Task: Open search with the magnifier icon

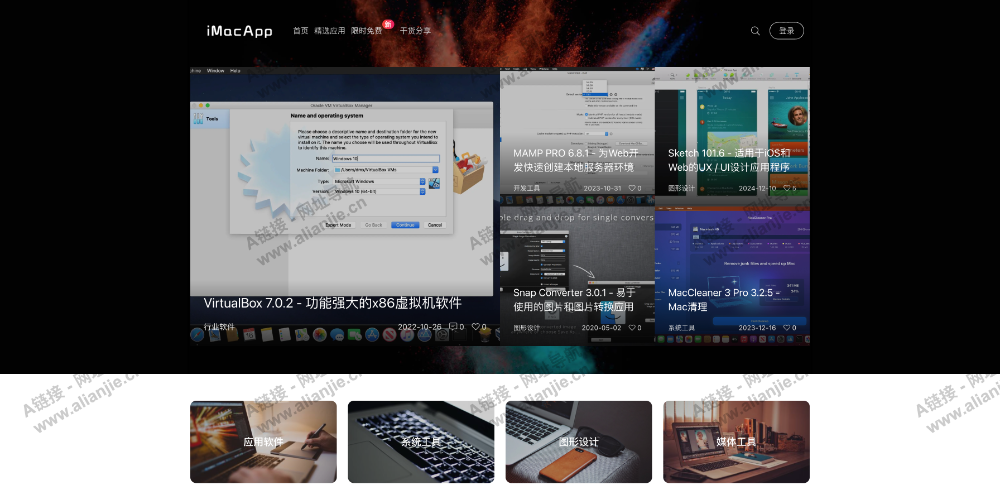Action: [x=755, y=31]
